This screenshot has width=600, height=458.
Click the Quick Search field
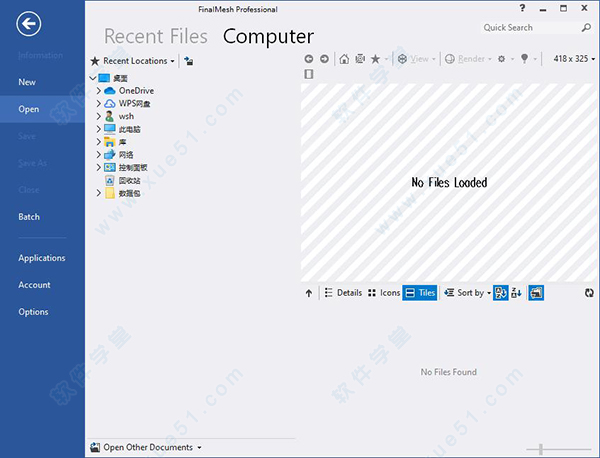531,28
